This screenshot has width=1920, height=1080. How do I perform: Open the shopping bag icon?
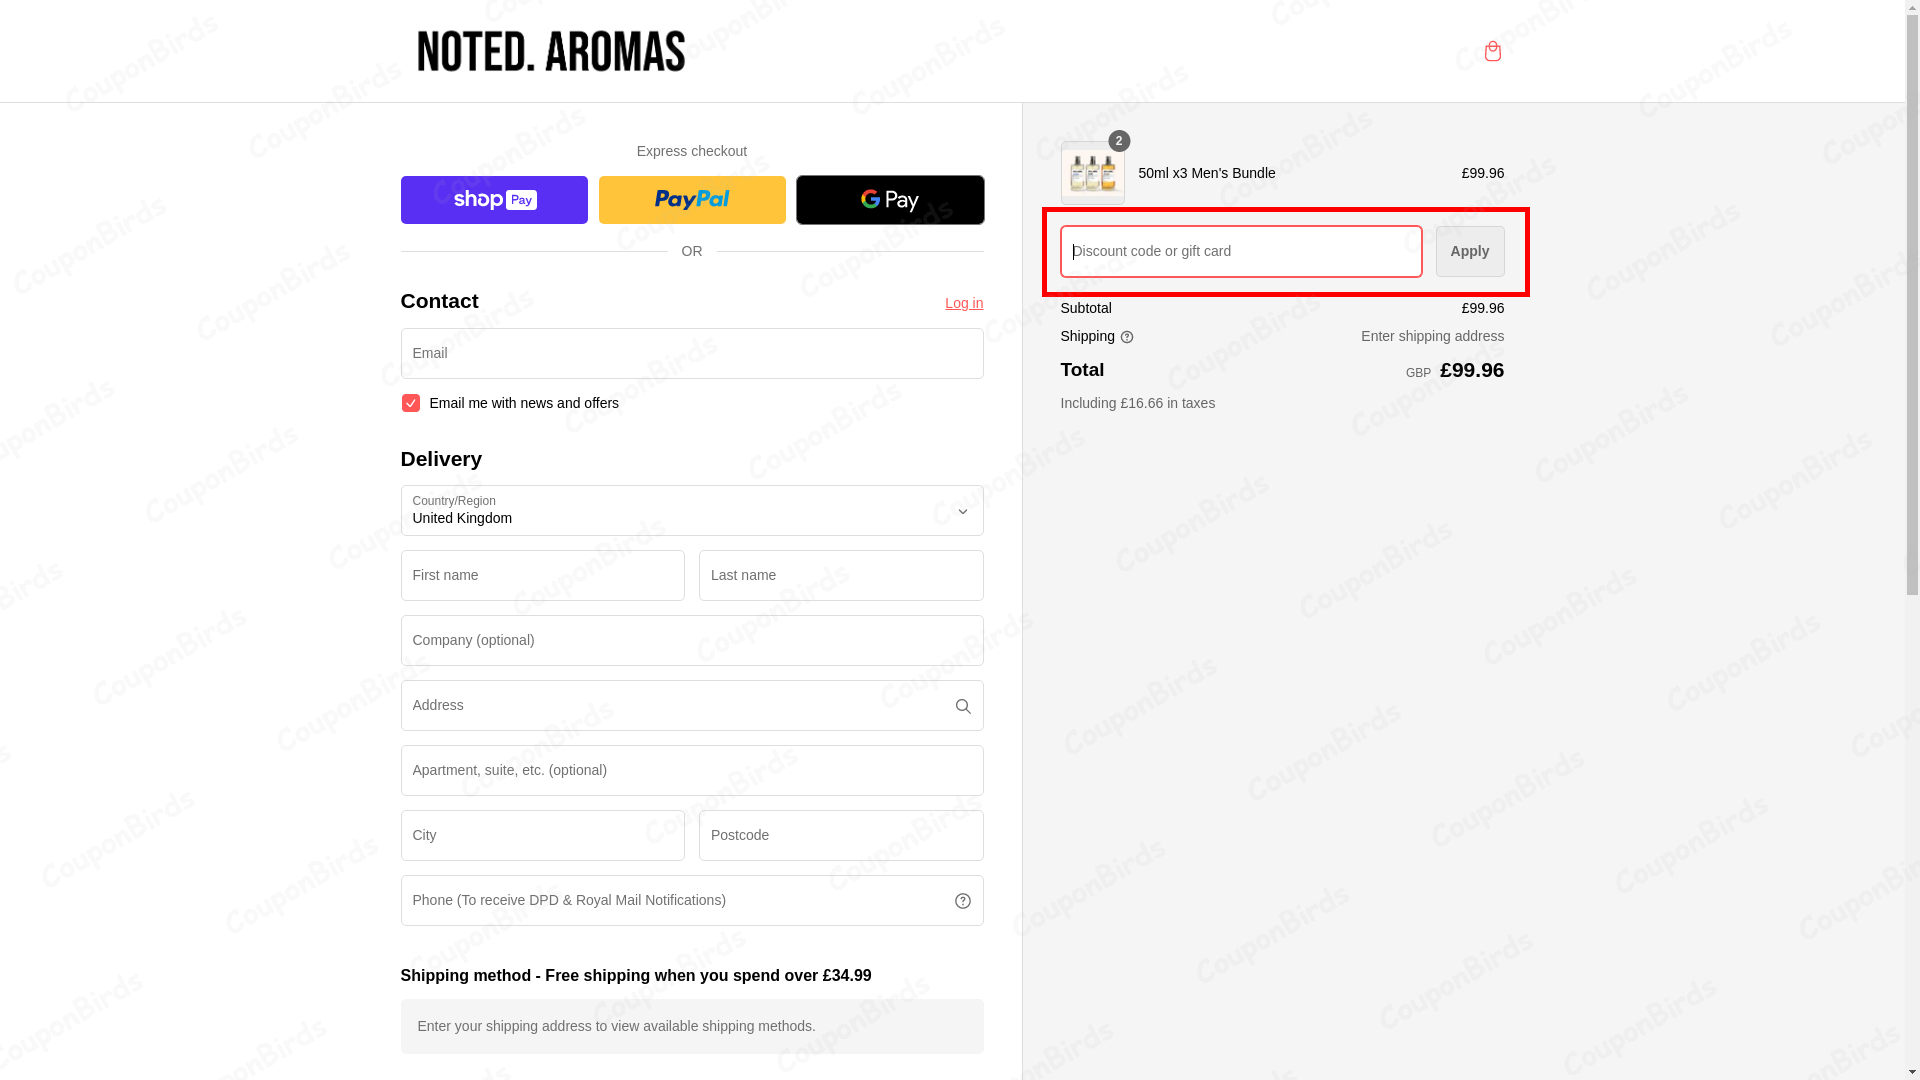(x=1492, y=51)
